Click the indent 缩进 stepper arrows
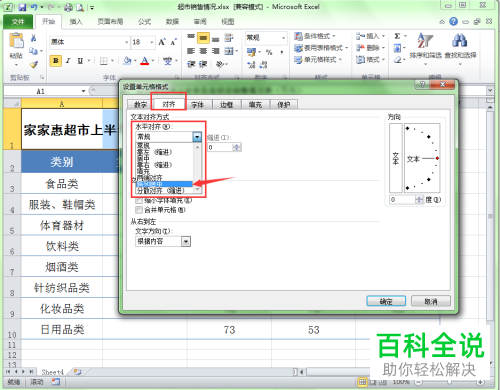Screen dimensions: 500x390 coord(237,147)
